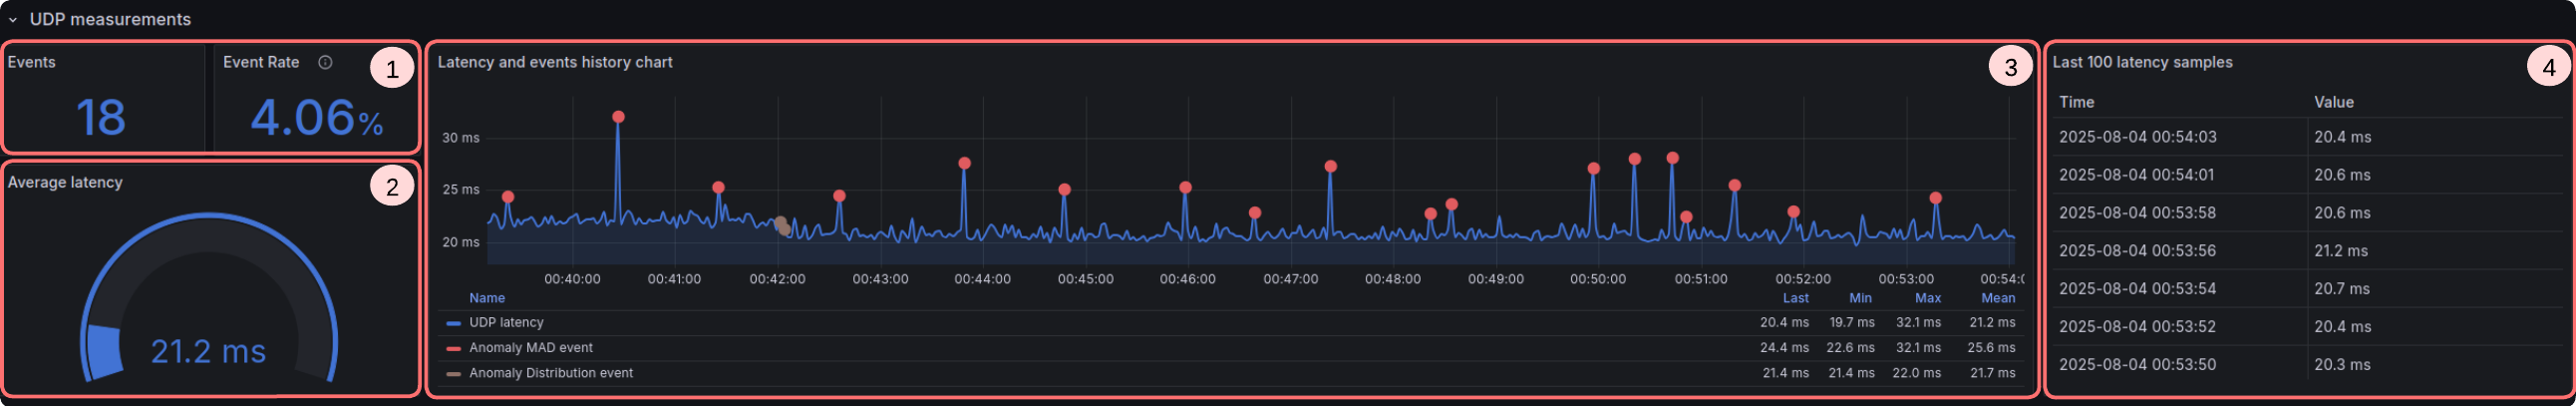This screenshot has width=2576, height=406.
Task: Click the 20 ms y-axis label
Action: 460,242
